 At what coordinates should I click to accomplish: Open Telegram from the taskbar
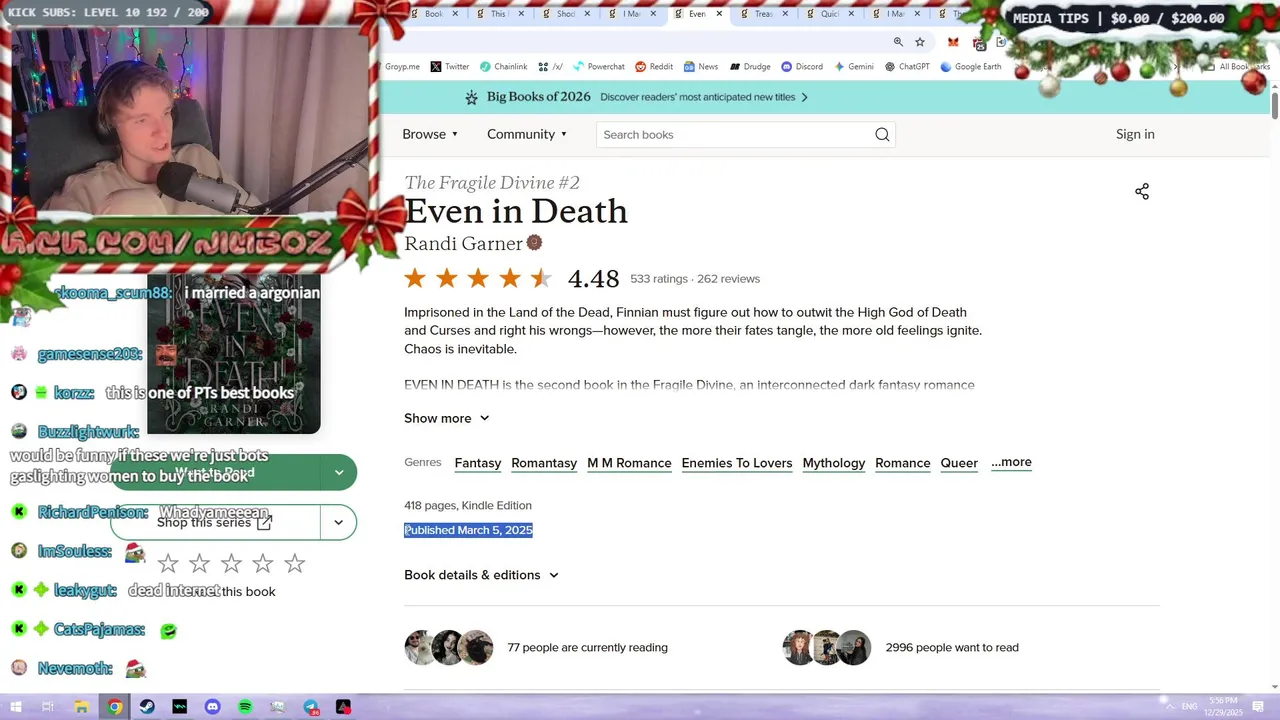311,707
